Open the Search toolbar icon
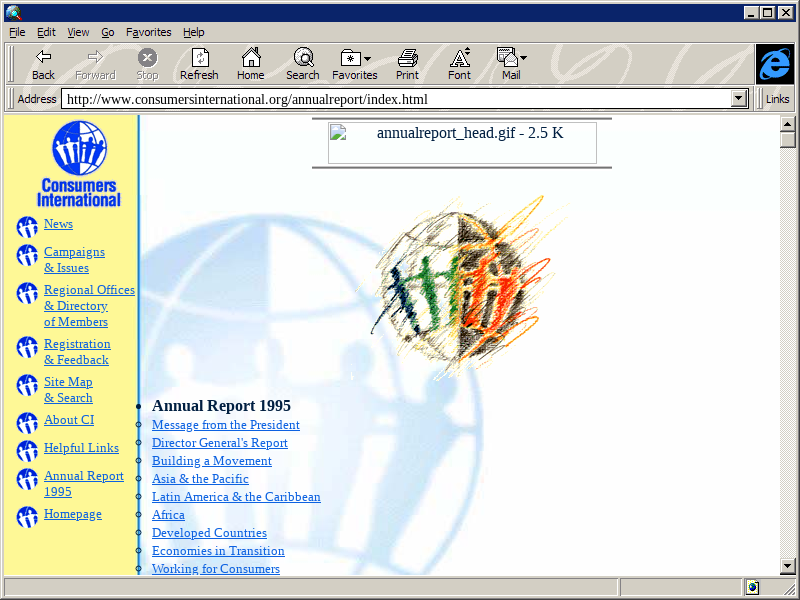The width and height of the screenshot is (800, 600). coord(302,64)
